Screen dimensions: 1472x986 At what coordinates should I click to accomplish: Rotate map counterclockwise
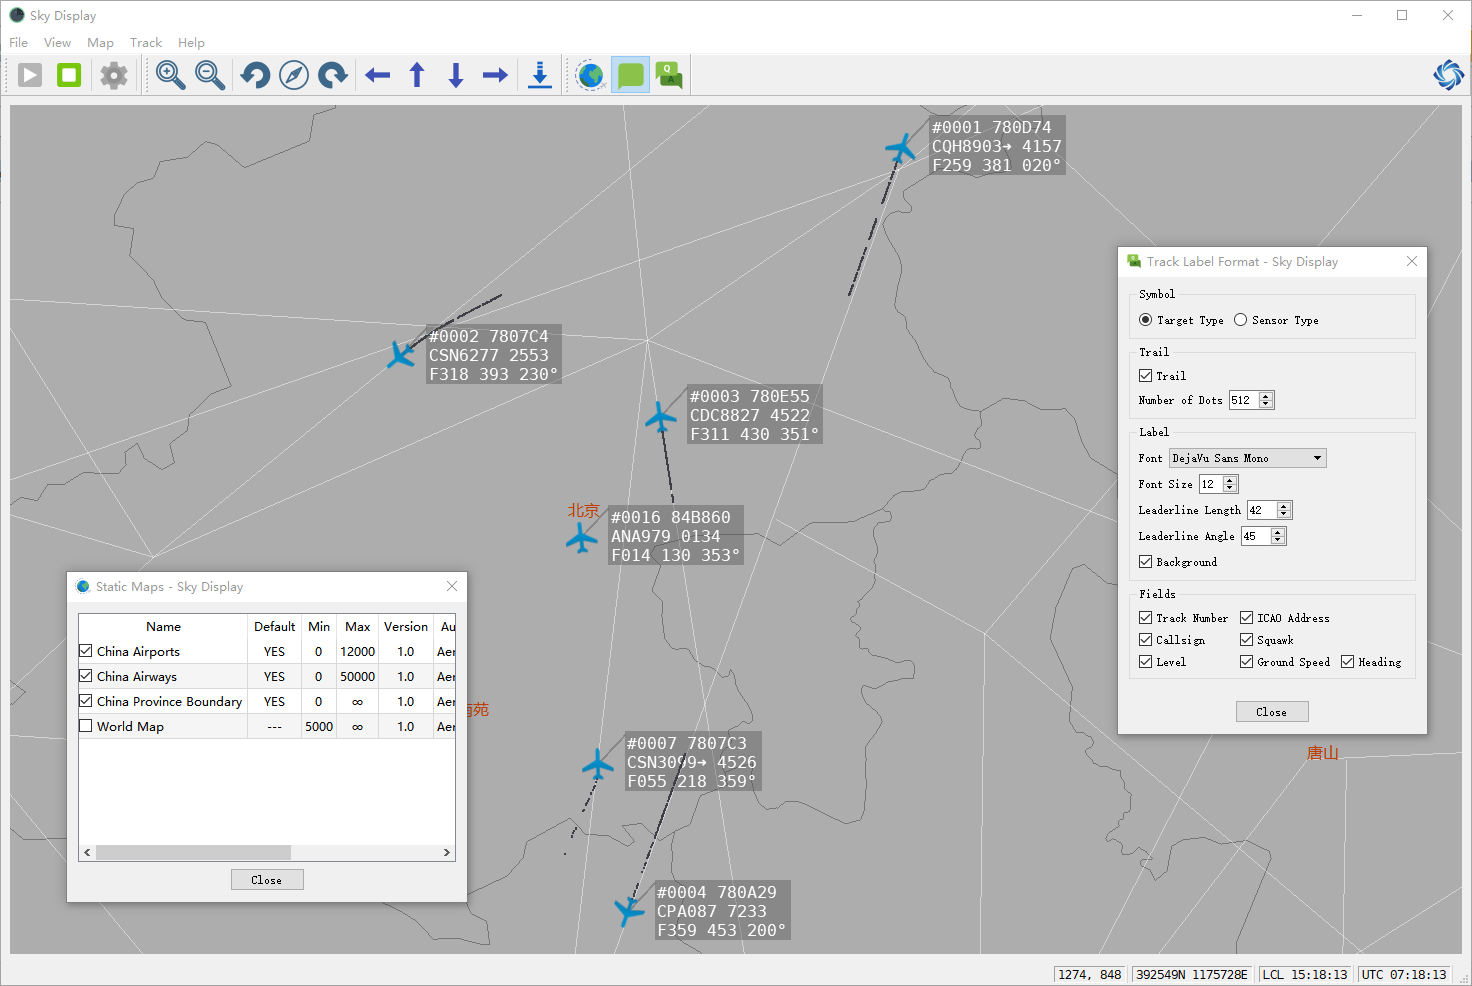point(255,75)
